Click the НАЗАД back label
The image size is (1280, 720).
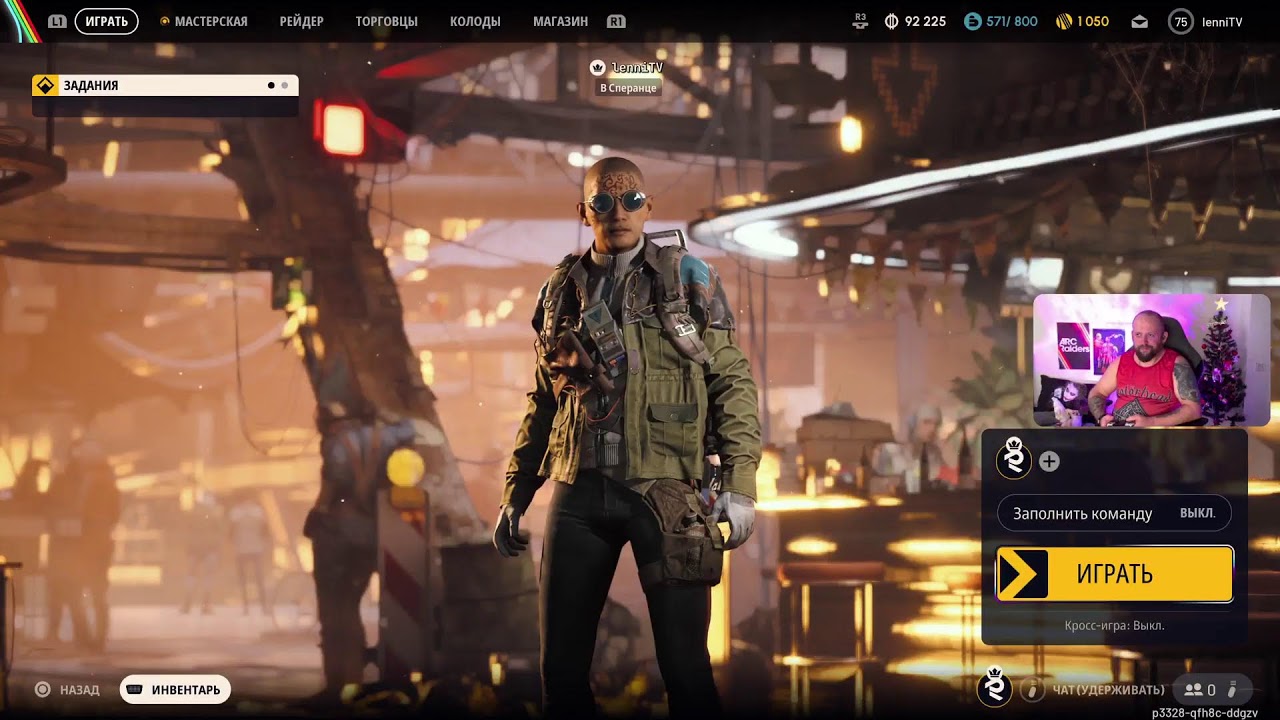tap(80, 690)
